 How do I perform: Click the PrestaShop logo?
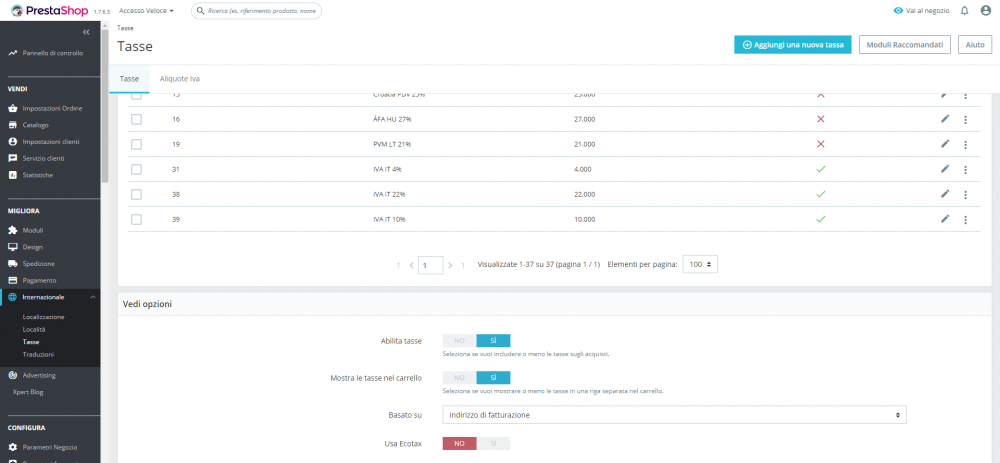tap(50, 10)
